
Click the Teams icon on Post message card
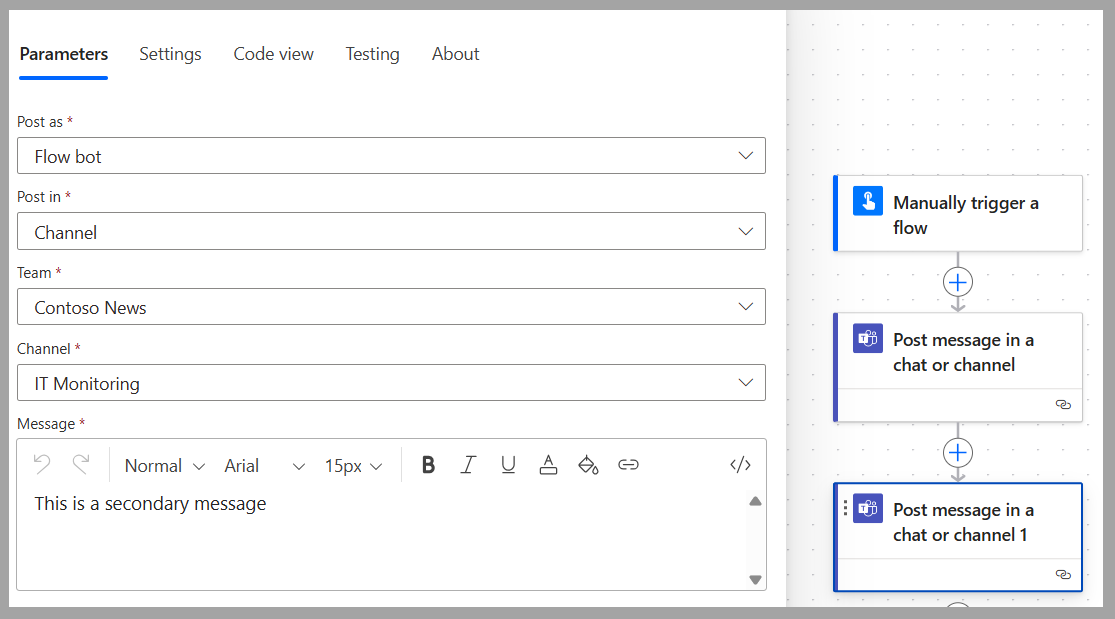click(867, 339)
